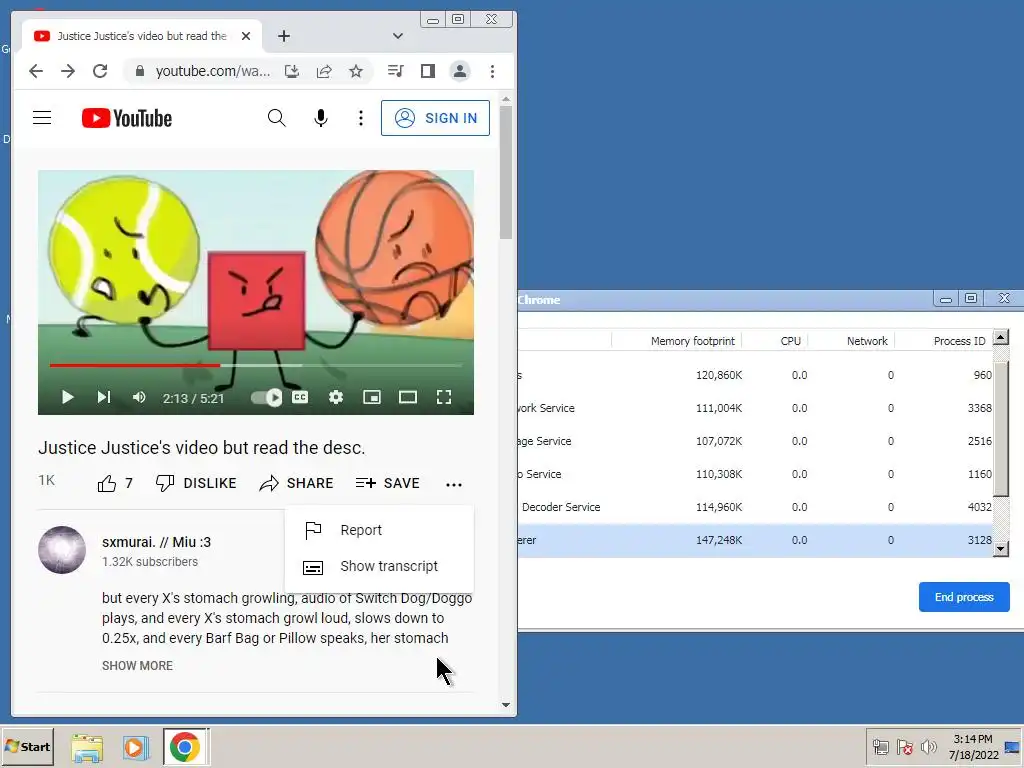Open Chrome three-dot menu
The height and width of the screenshot is (768, 1024).
[x=492, y=71]
